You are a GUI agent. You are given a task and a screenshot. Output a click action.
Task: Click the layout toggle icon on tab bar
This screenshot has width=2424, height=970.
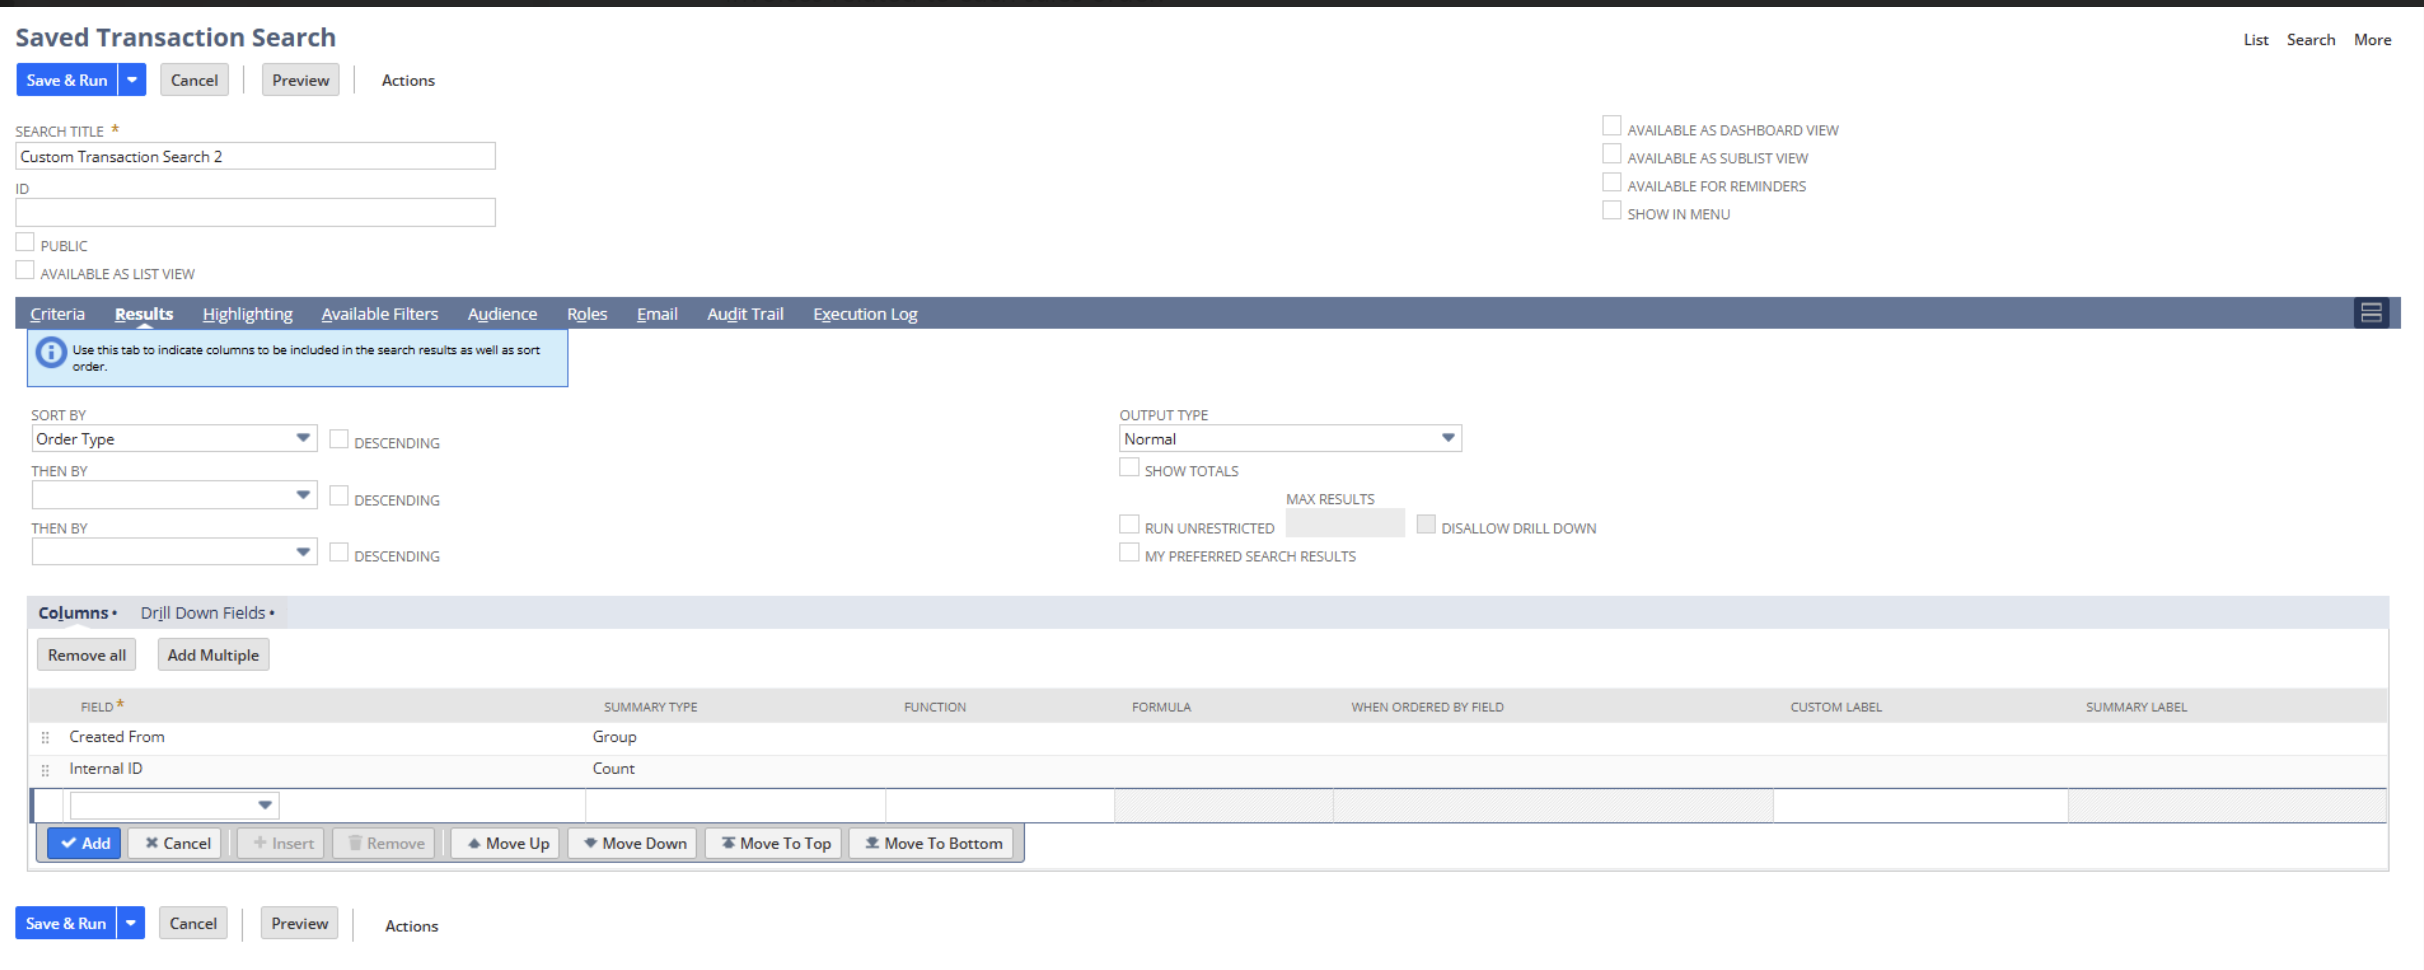(x=2370, y=313)
